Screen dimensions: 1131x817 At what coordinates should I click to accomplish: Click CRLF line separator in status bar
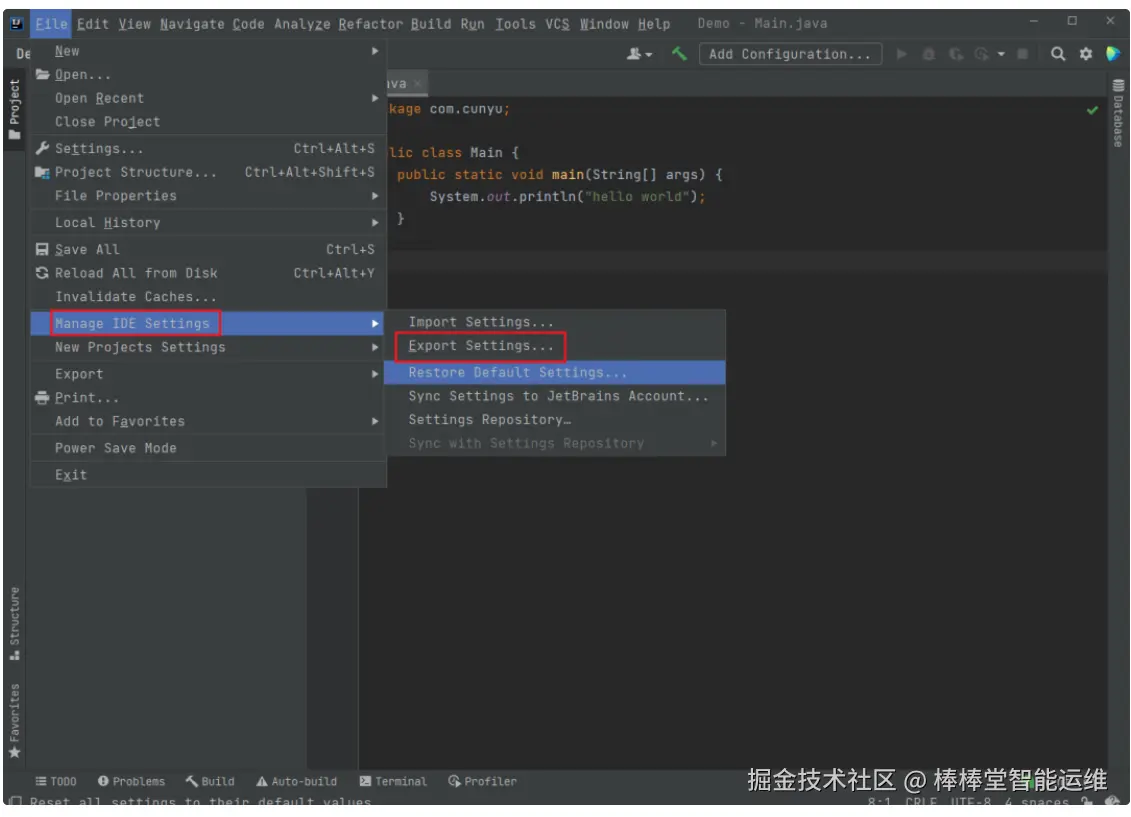(x=920, y=801)
